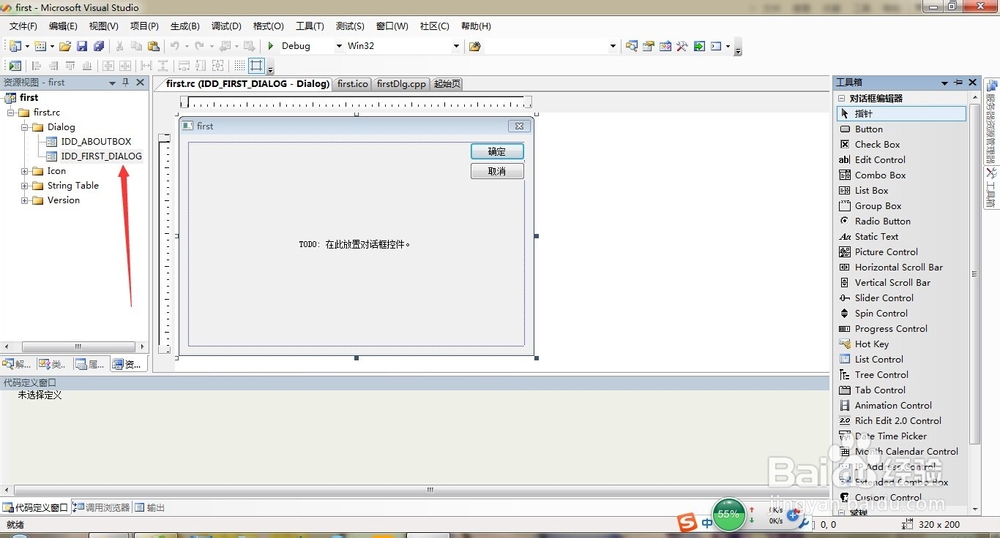The height and width of the screenshot is (538, 1000).
Task: Collapse the 对话框编辑器 toolbox section
Action: (x=841, y=98)
